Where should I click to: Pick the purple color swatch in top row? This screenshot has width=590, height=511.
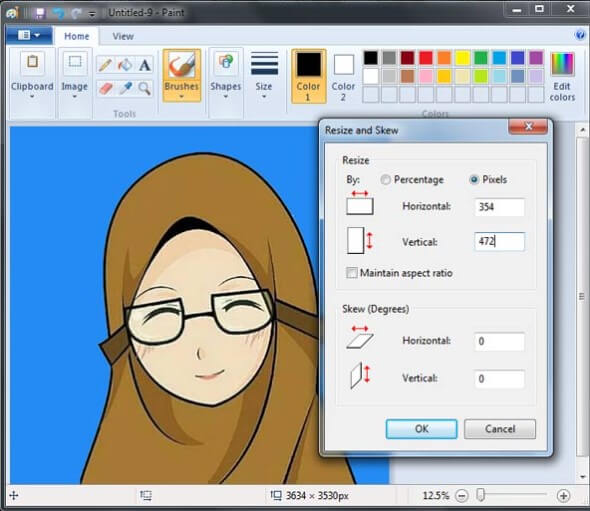click(x=536, y=58)
